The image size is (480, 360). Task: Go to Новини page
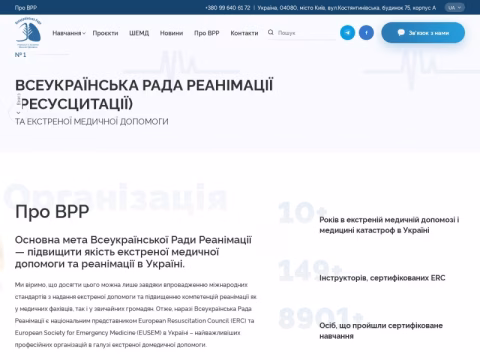click(x=171, y=33)
